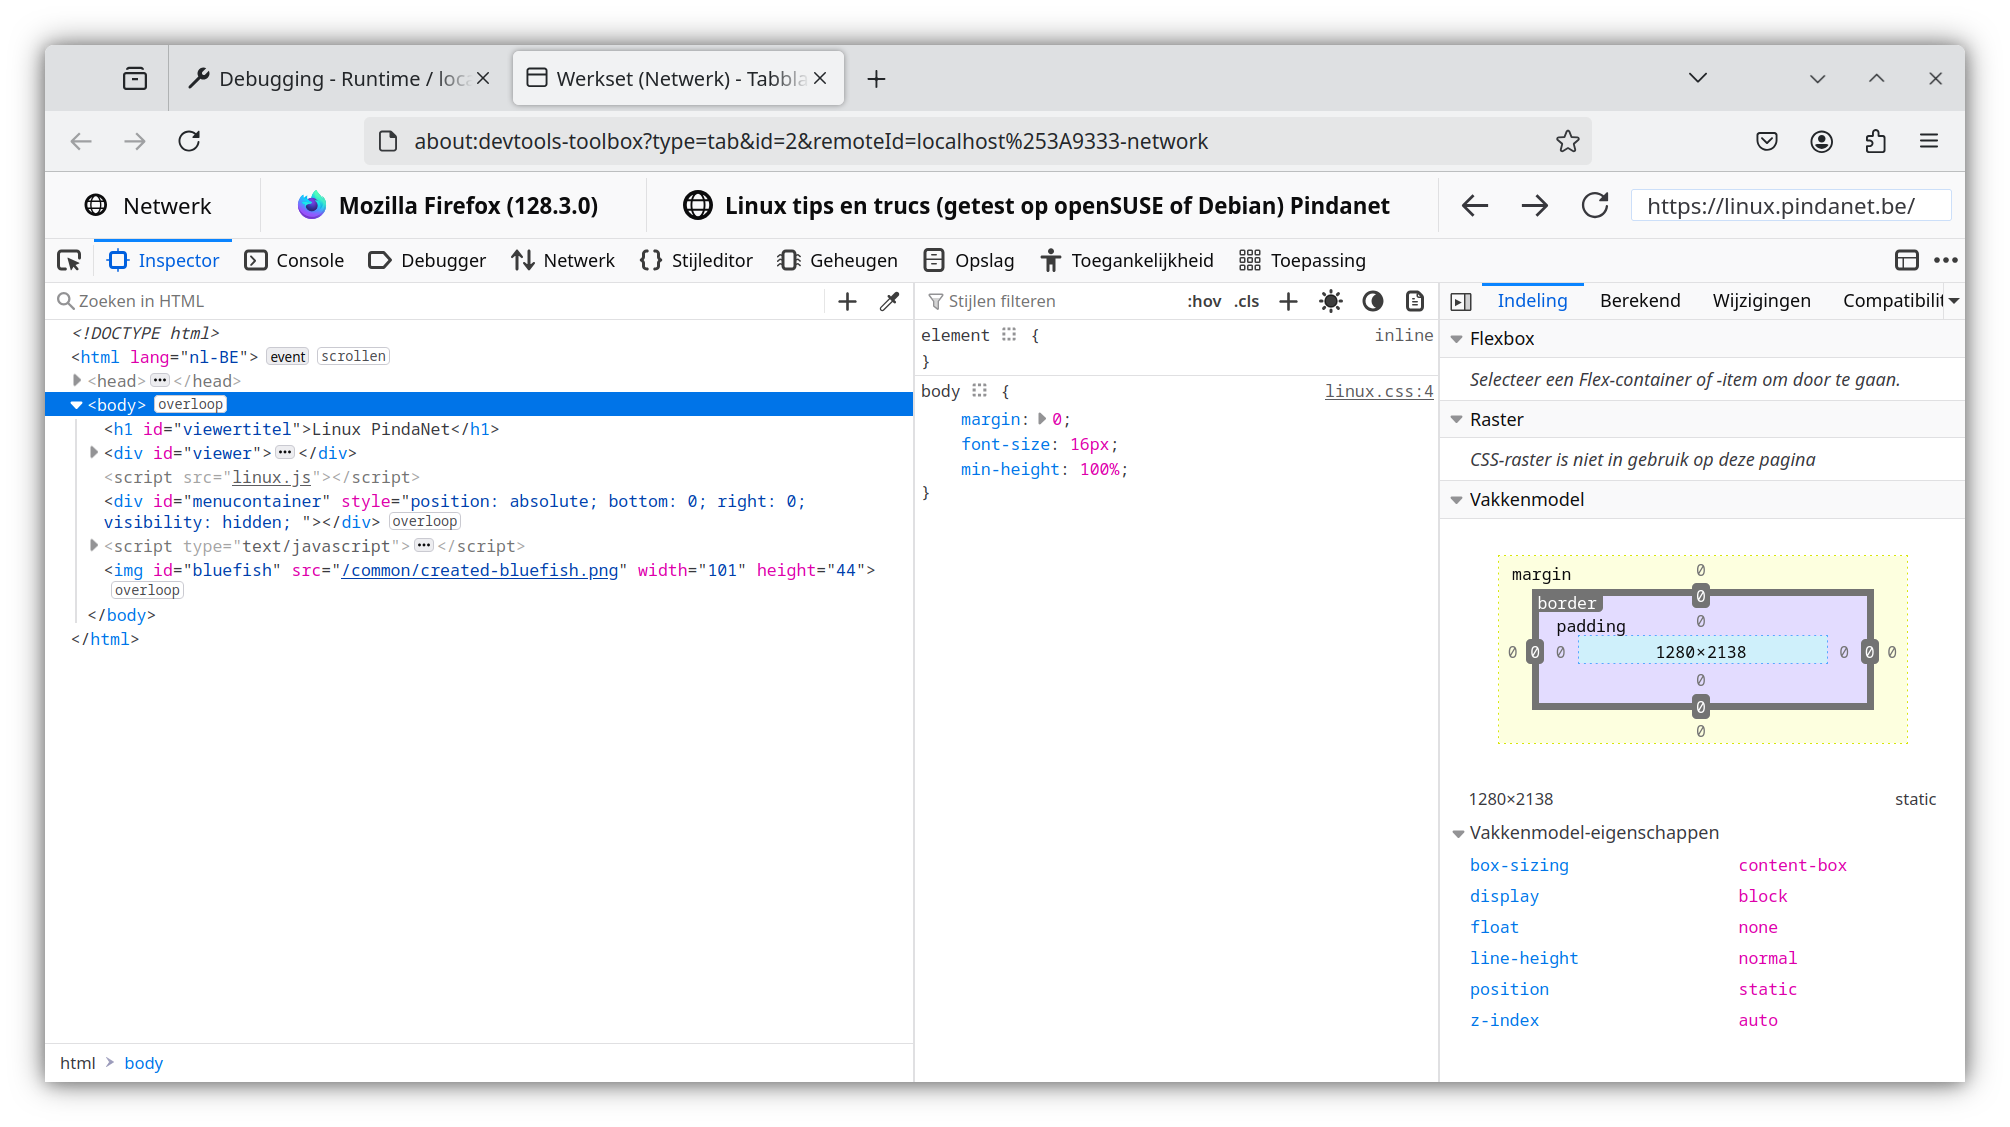Reload the remote page in toolbox

tap(1595, 206)
